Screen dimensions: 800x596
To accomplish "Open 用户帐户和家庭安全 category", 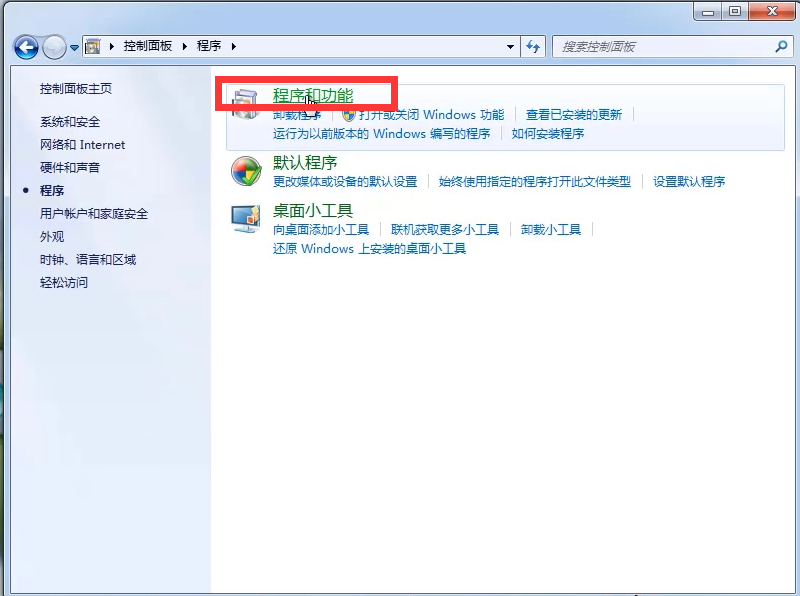I will 94,214.
